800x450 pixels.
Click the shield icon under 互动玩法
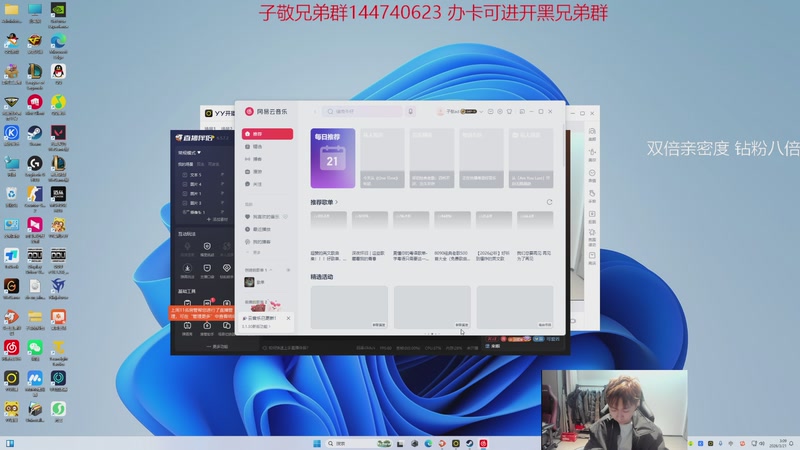pos(207,248)
